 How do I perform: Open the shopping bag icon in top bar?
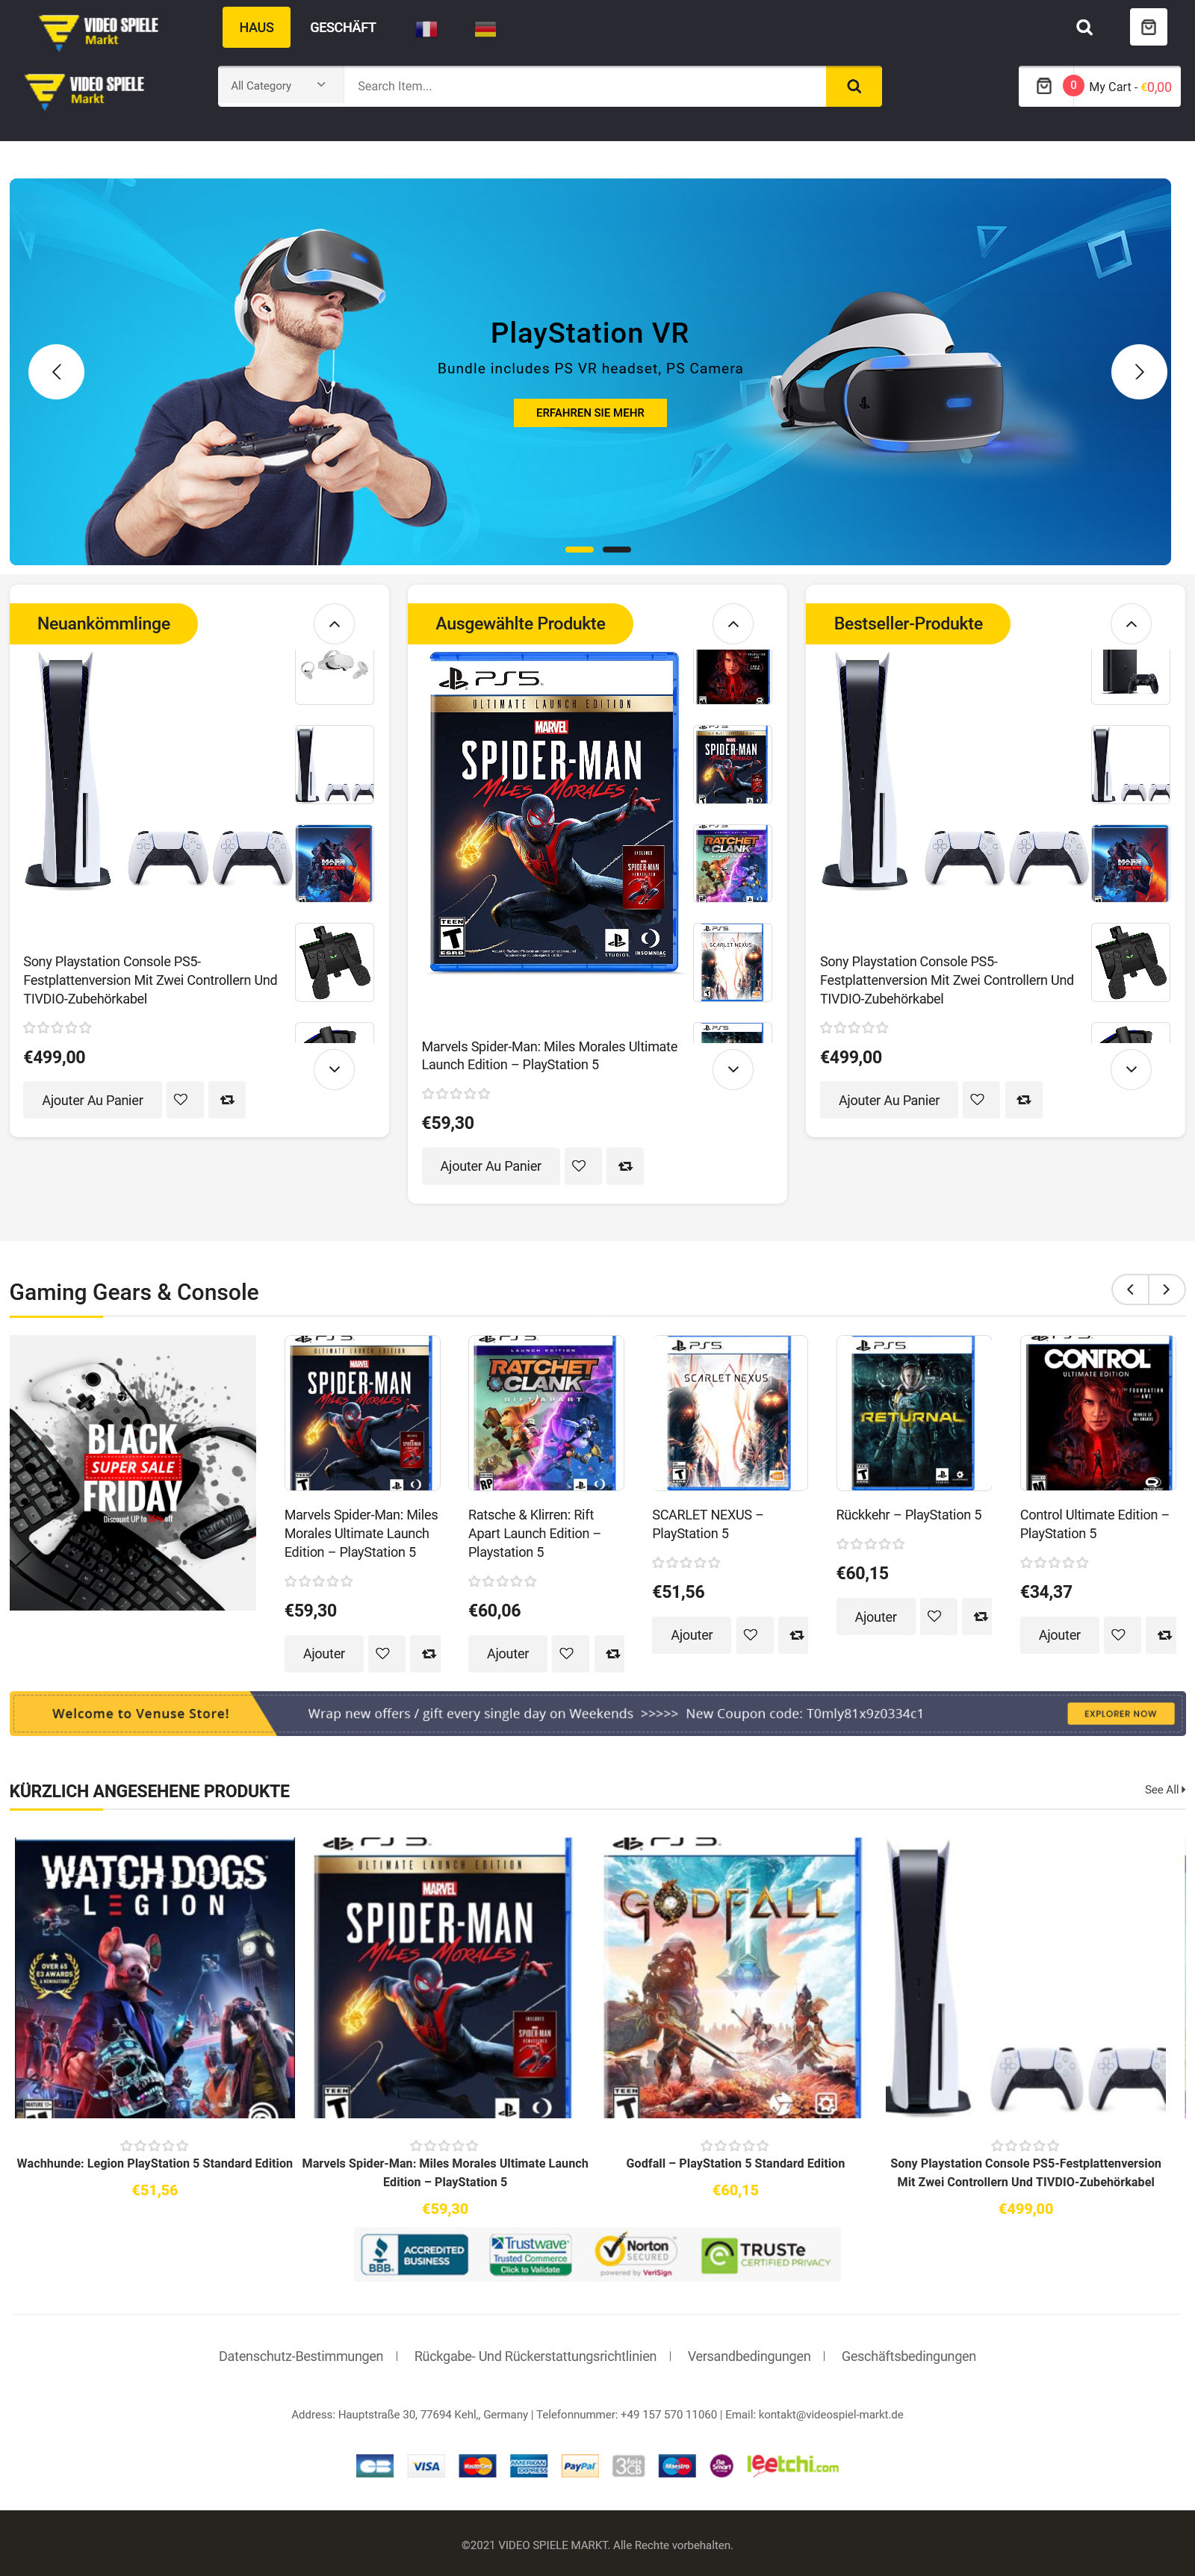tap(1148, 27)
